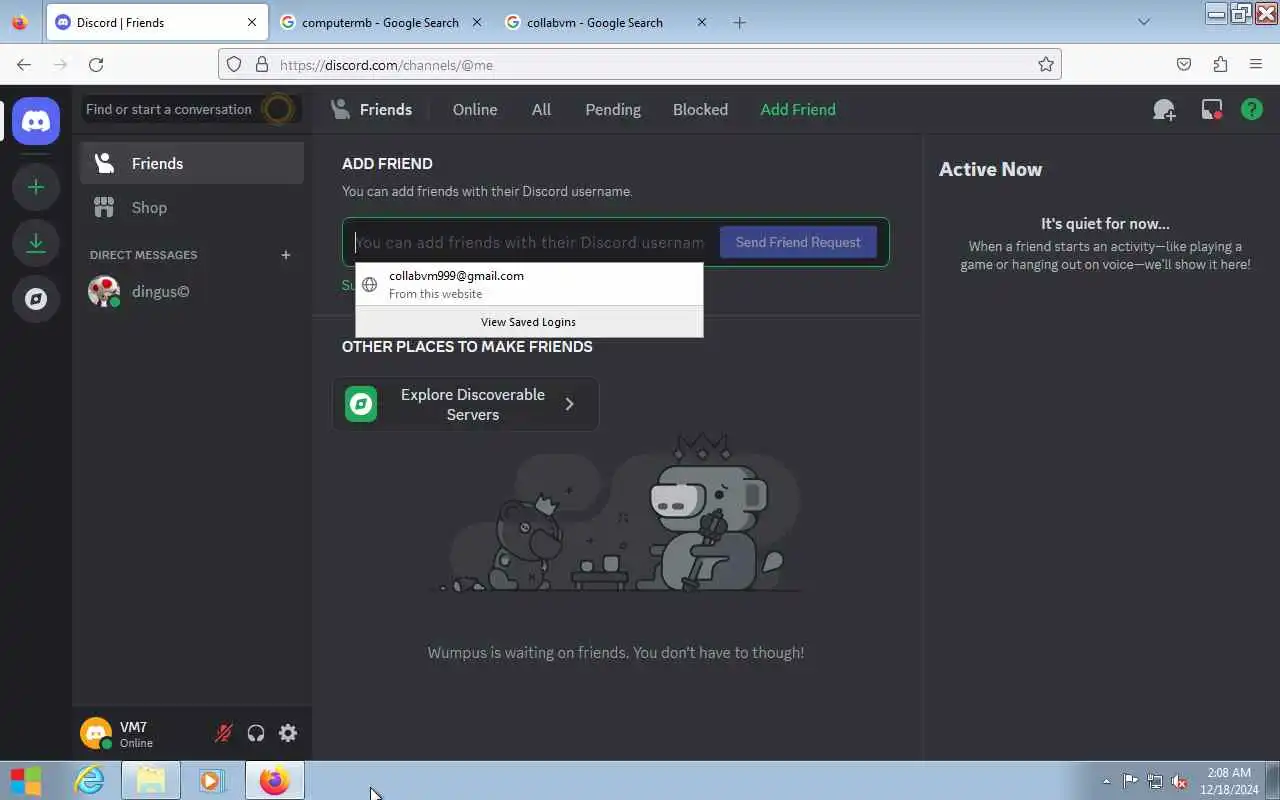Close the Discord | Friends browser tab

click(x=252, y=22)
